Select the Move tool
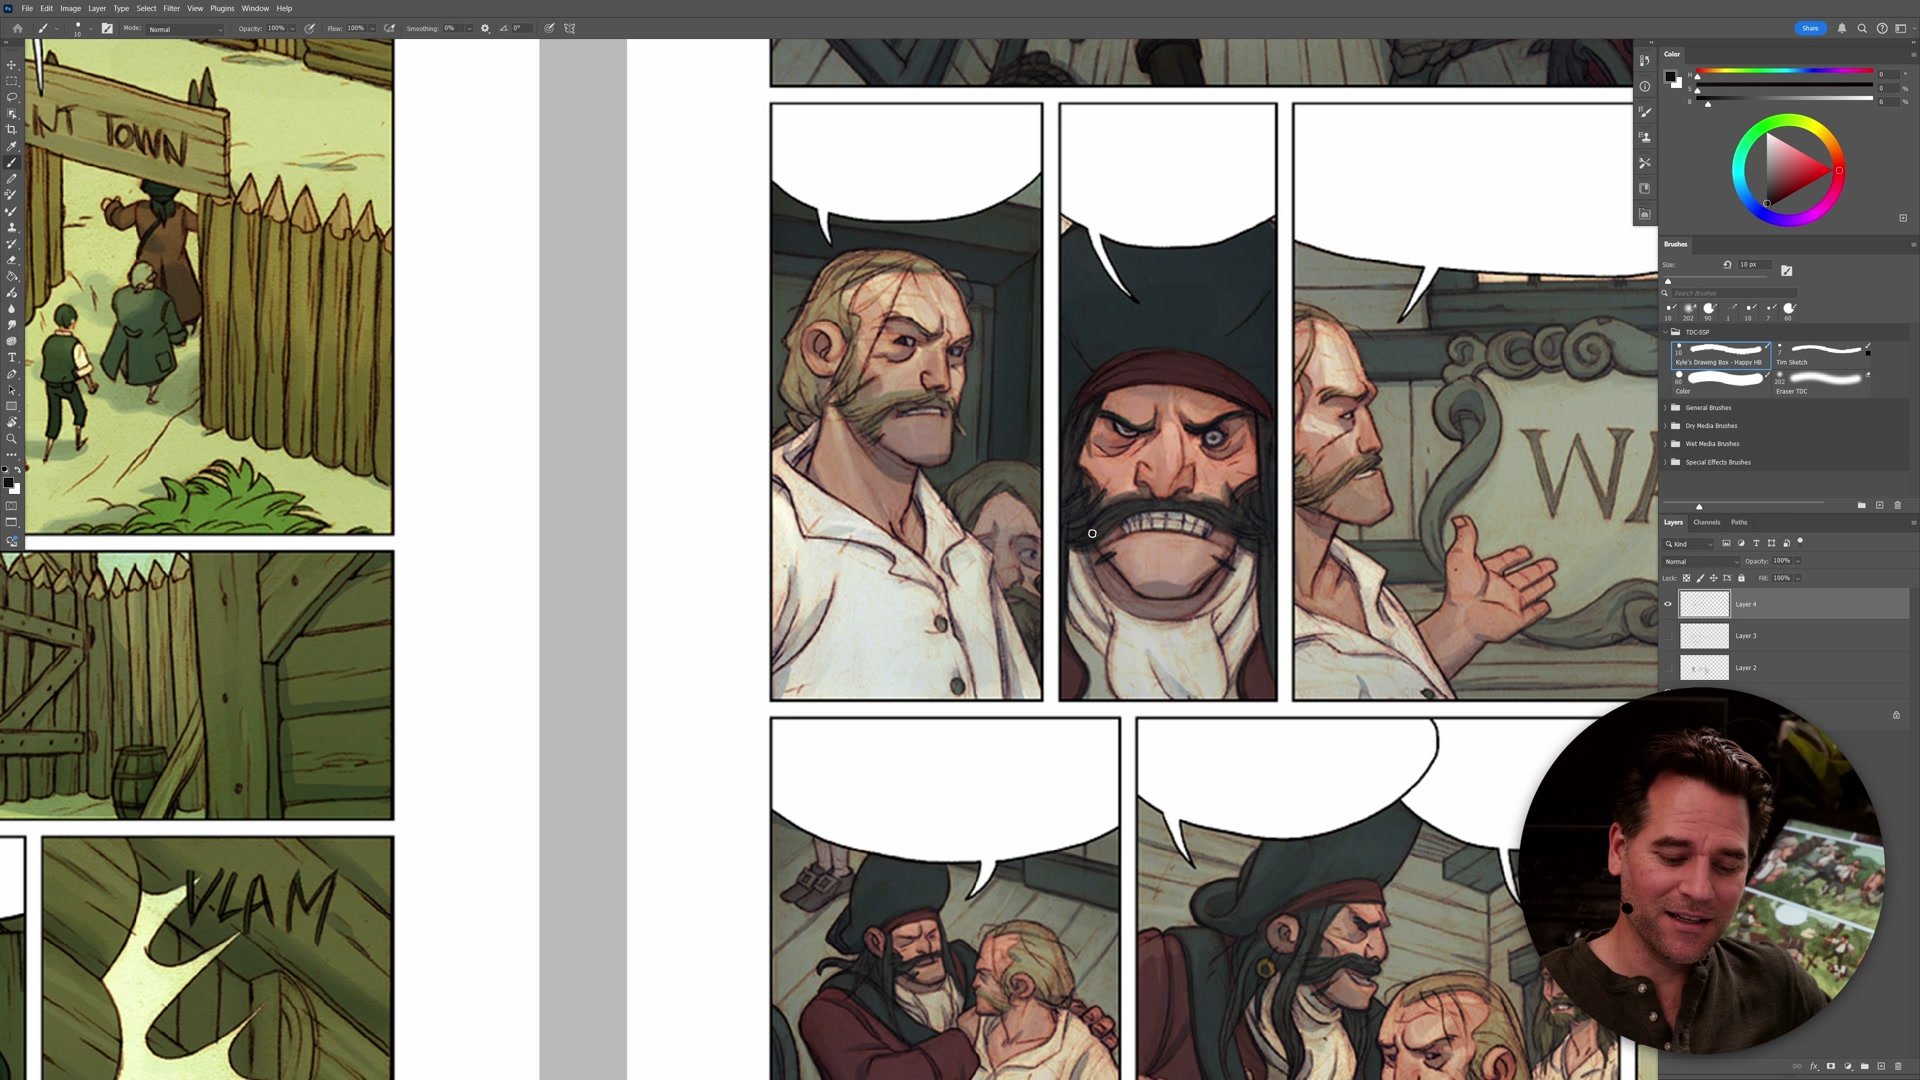Image resolution: width=1920 pixels, height=1080 pixels. point(12,65)
